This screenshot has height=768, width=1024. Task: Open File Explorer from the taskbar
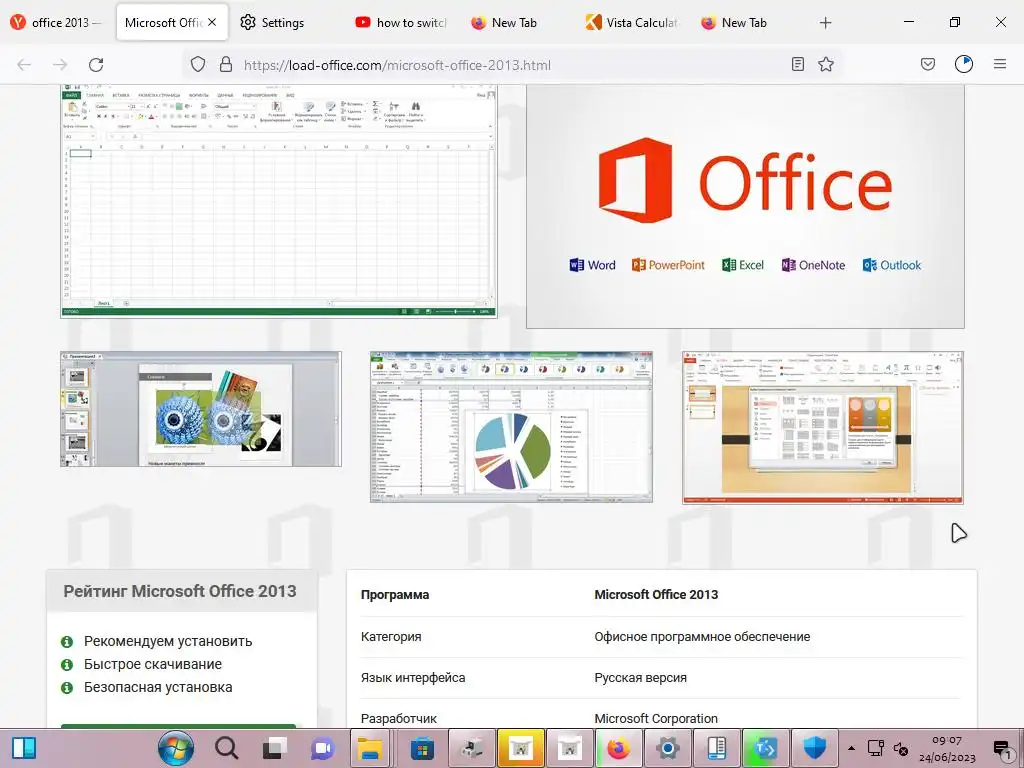(370, 748)
